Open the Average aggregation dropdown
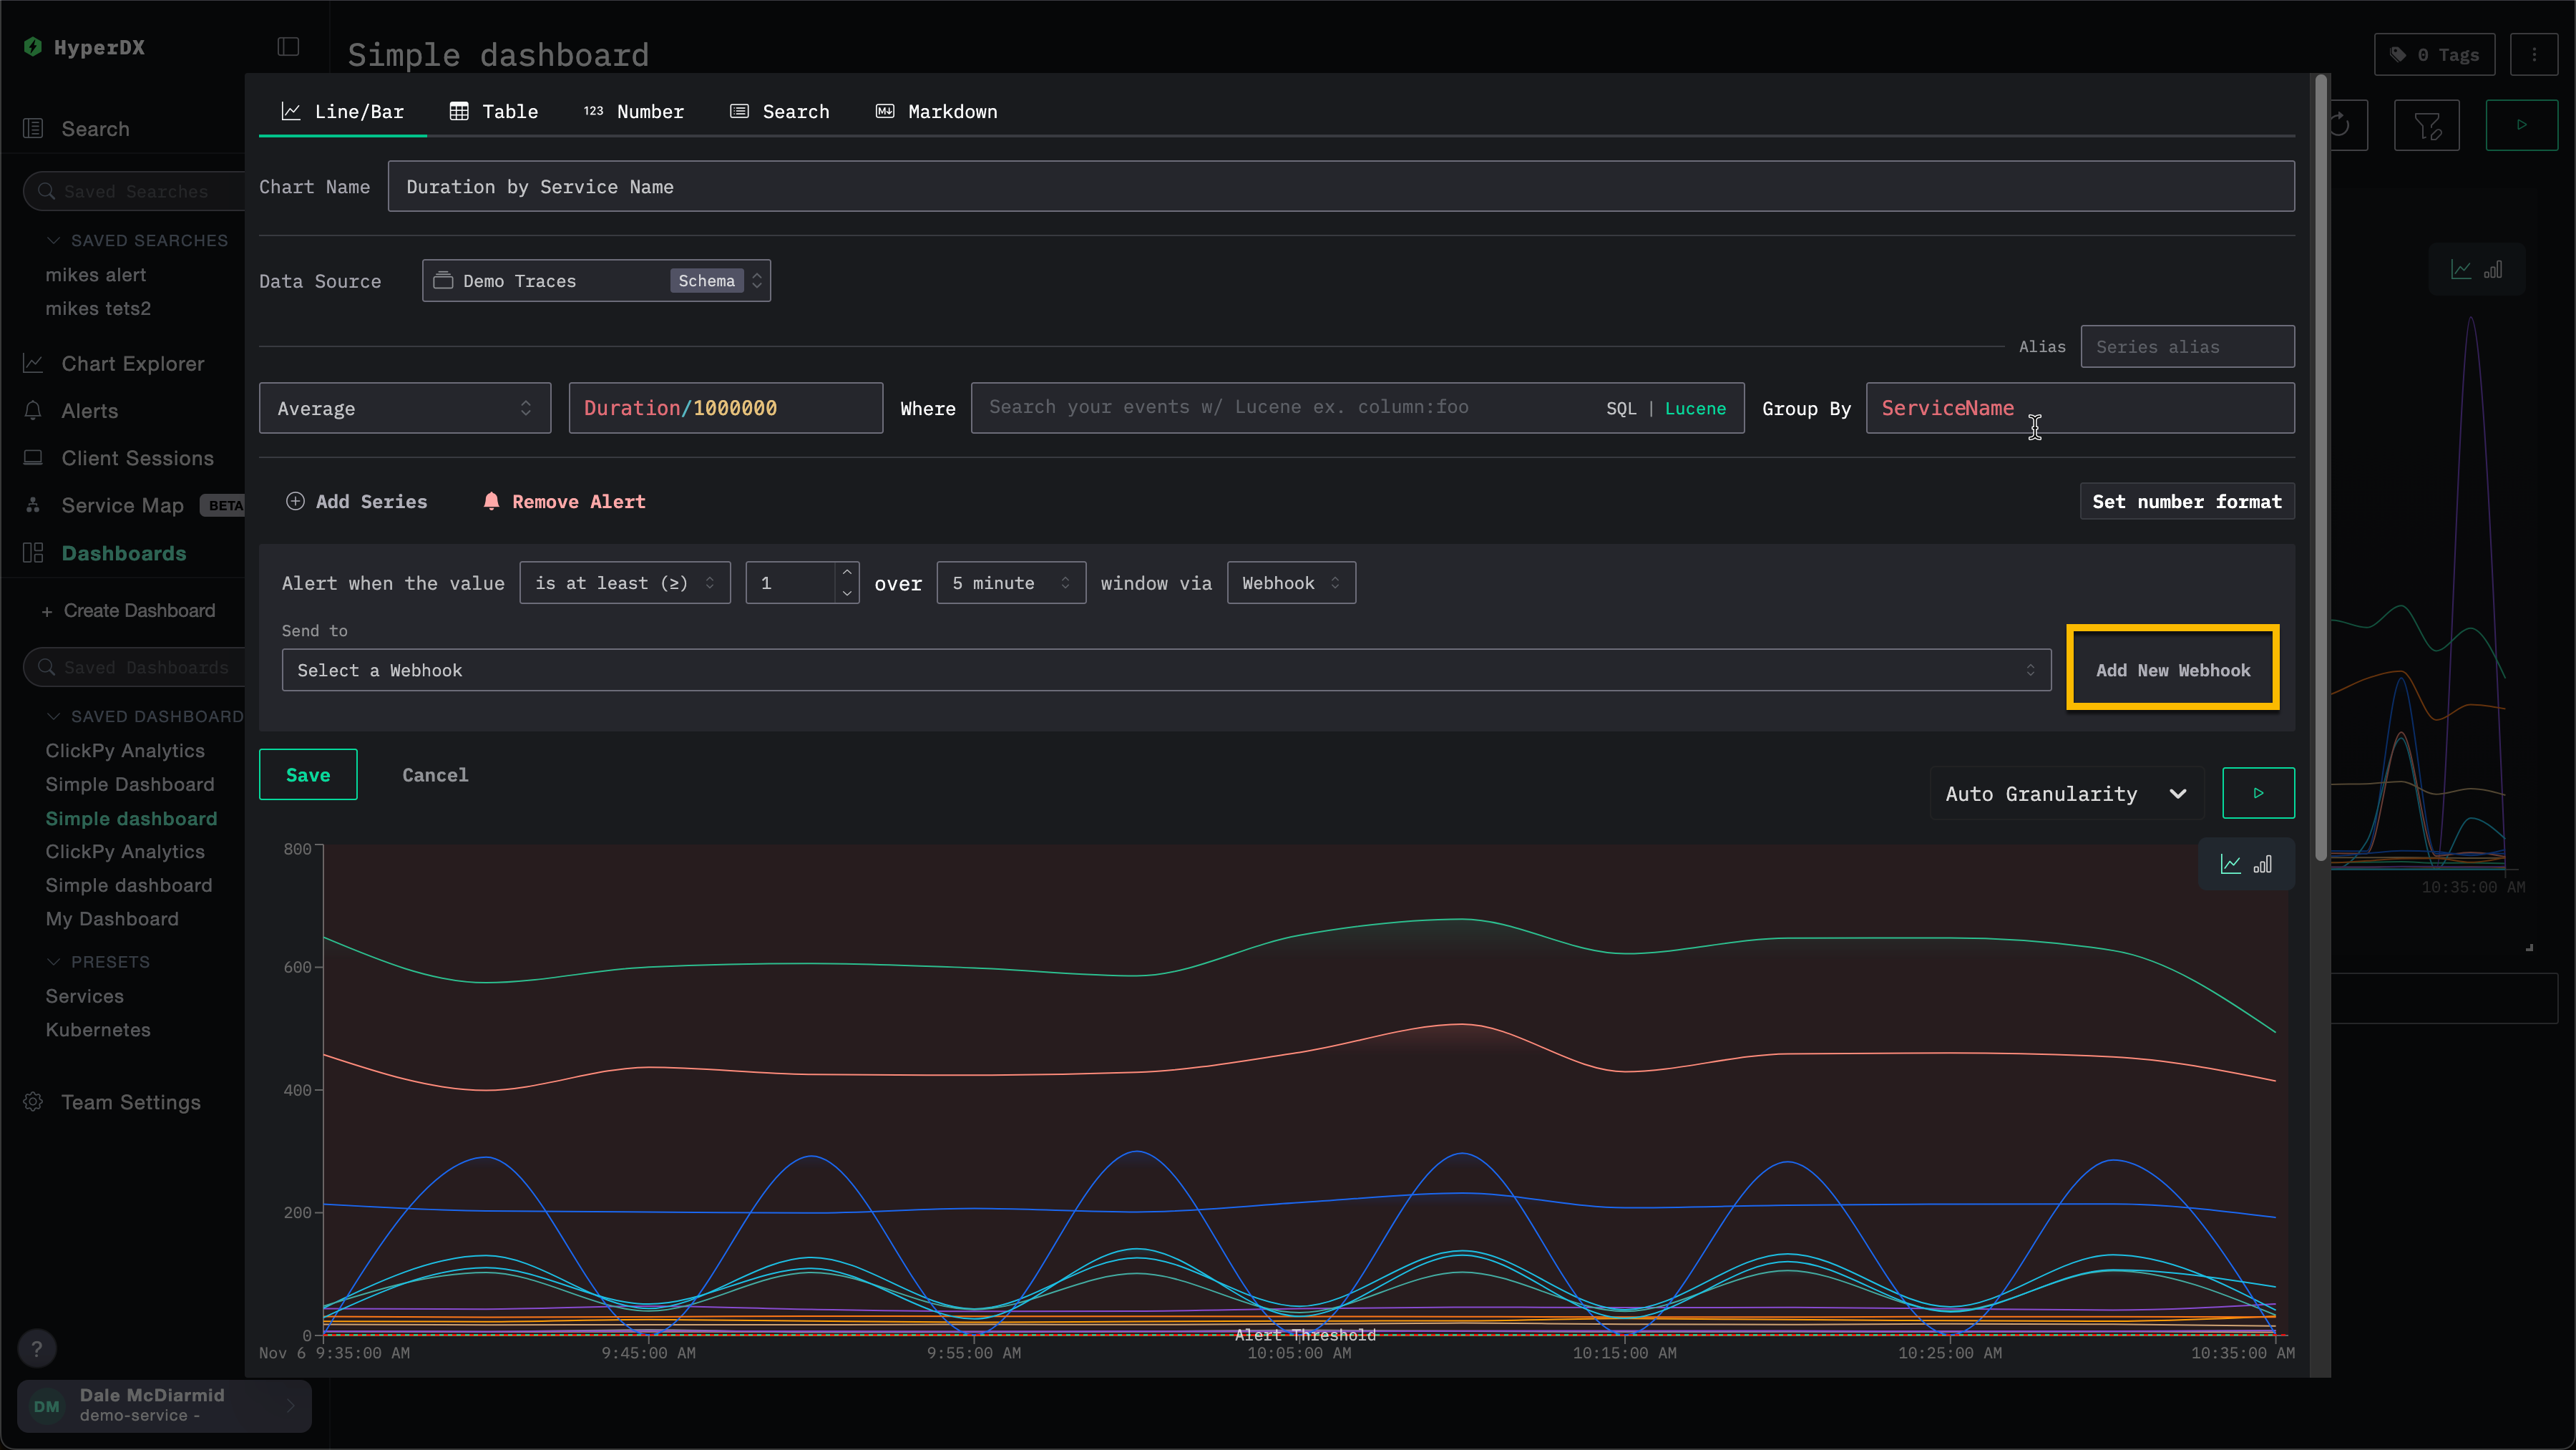 click(404, 408)
